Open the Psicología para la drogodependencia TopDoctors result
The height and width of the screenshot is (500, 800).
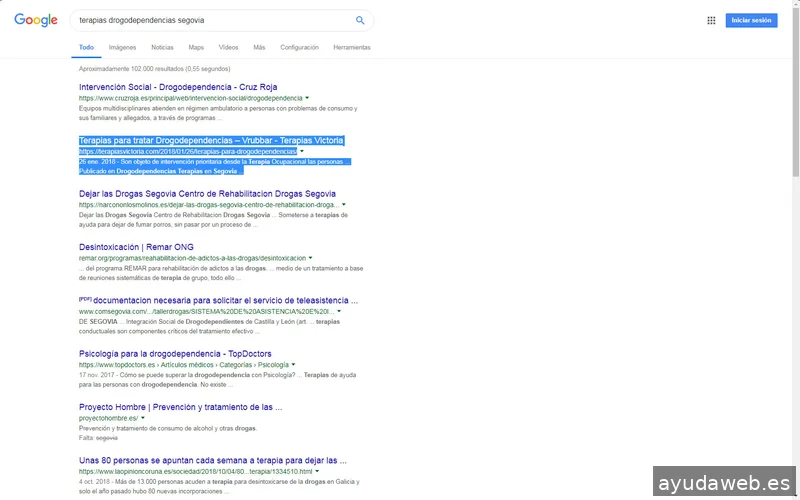tap(175, 354)
